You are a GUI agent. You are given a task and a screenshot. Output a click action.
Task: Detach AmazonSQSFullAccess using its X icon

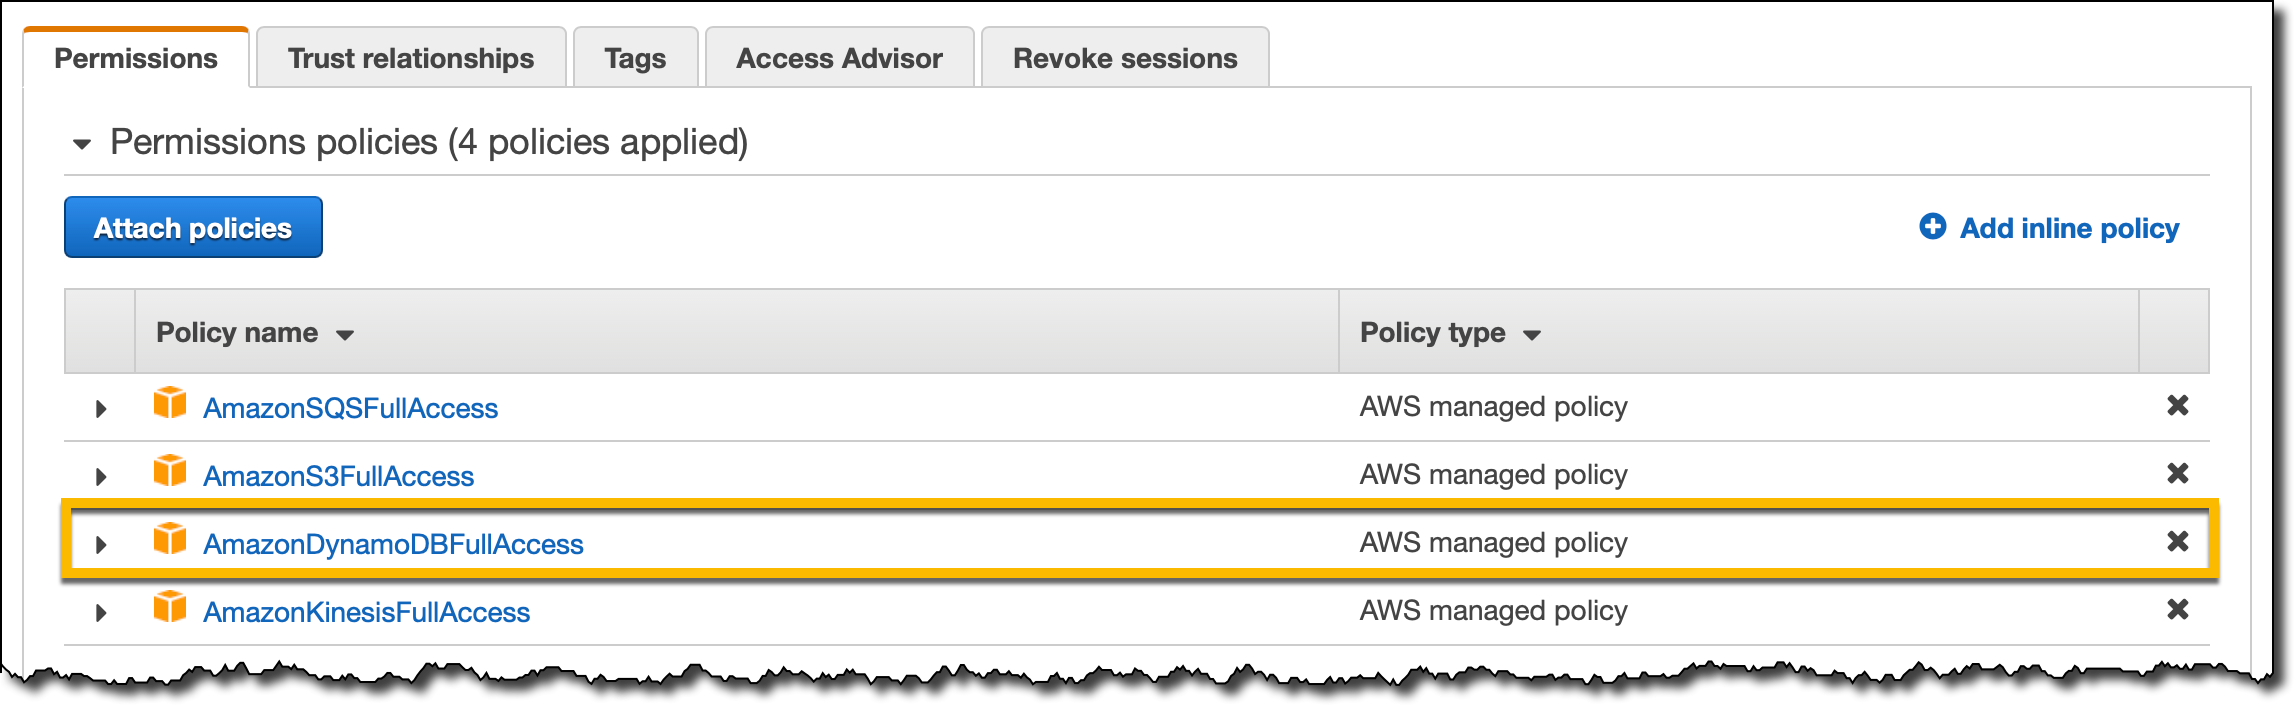coord(2177,406)
